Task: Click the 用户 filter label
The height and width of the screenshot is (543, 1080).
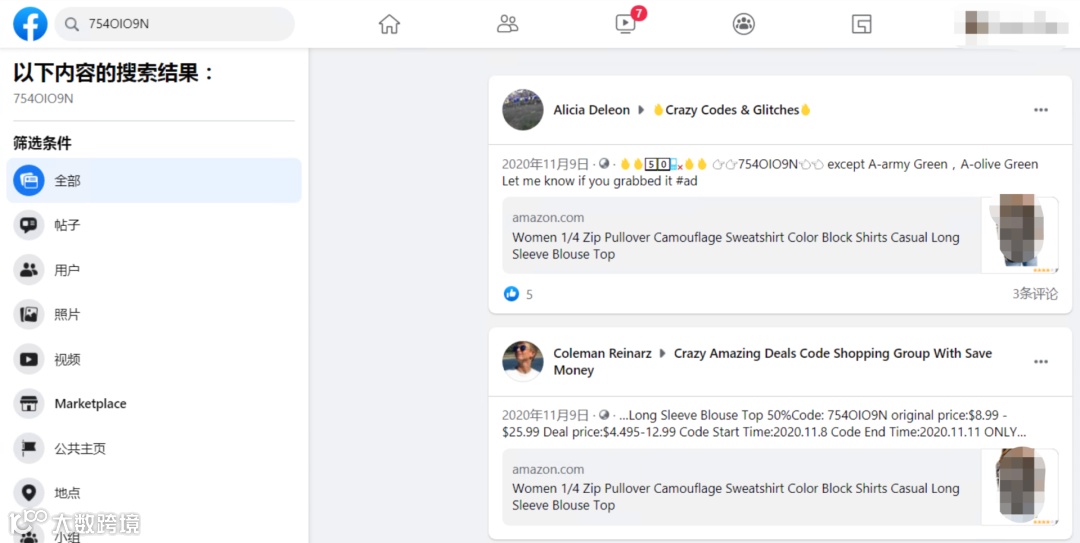Action: click(68, 270)
